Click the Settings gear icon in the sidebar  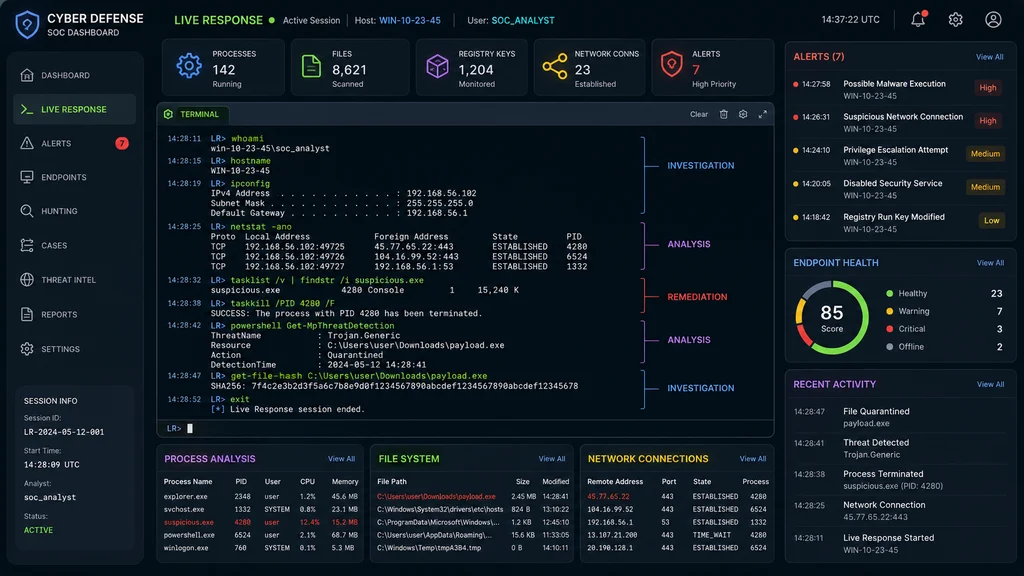click(x=27, y=349)
